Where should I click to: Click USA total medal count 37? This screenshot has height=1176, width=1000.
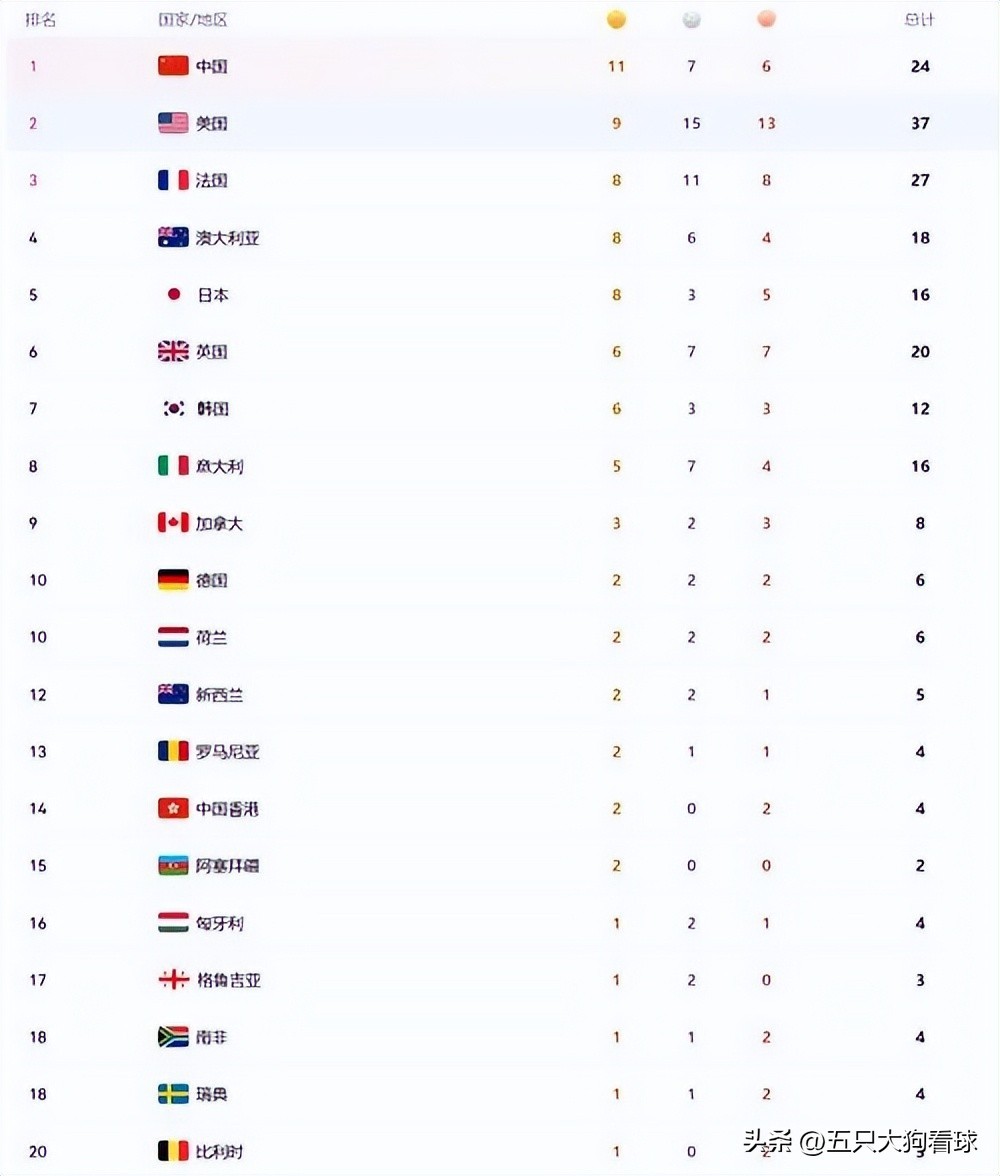(920, 123)
